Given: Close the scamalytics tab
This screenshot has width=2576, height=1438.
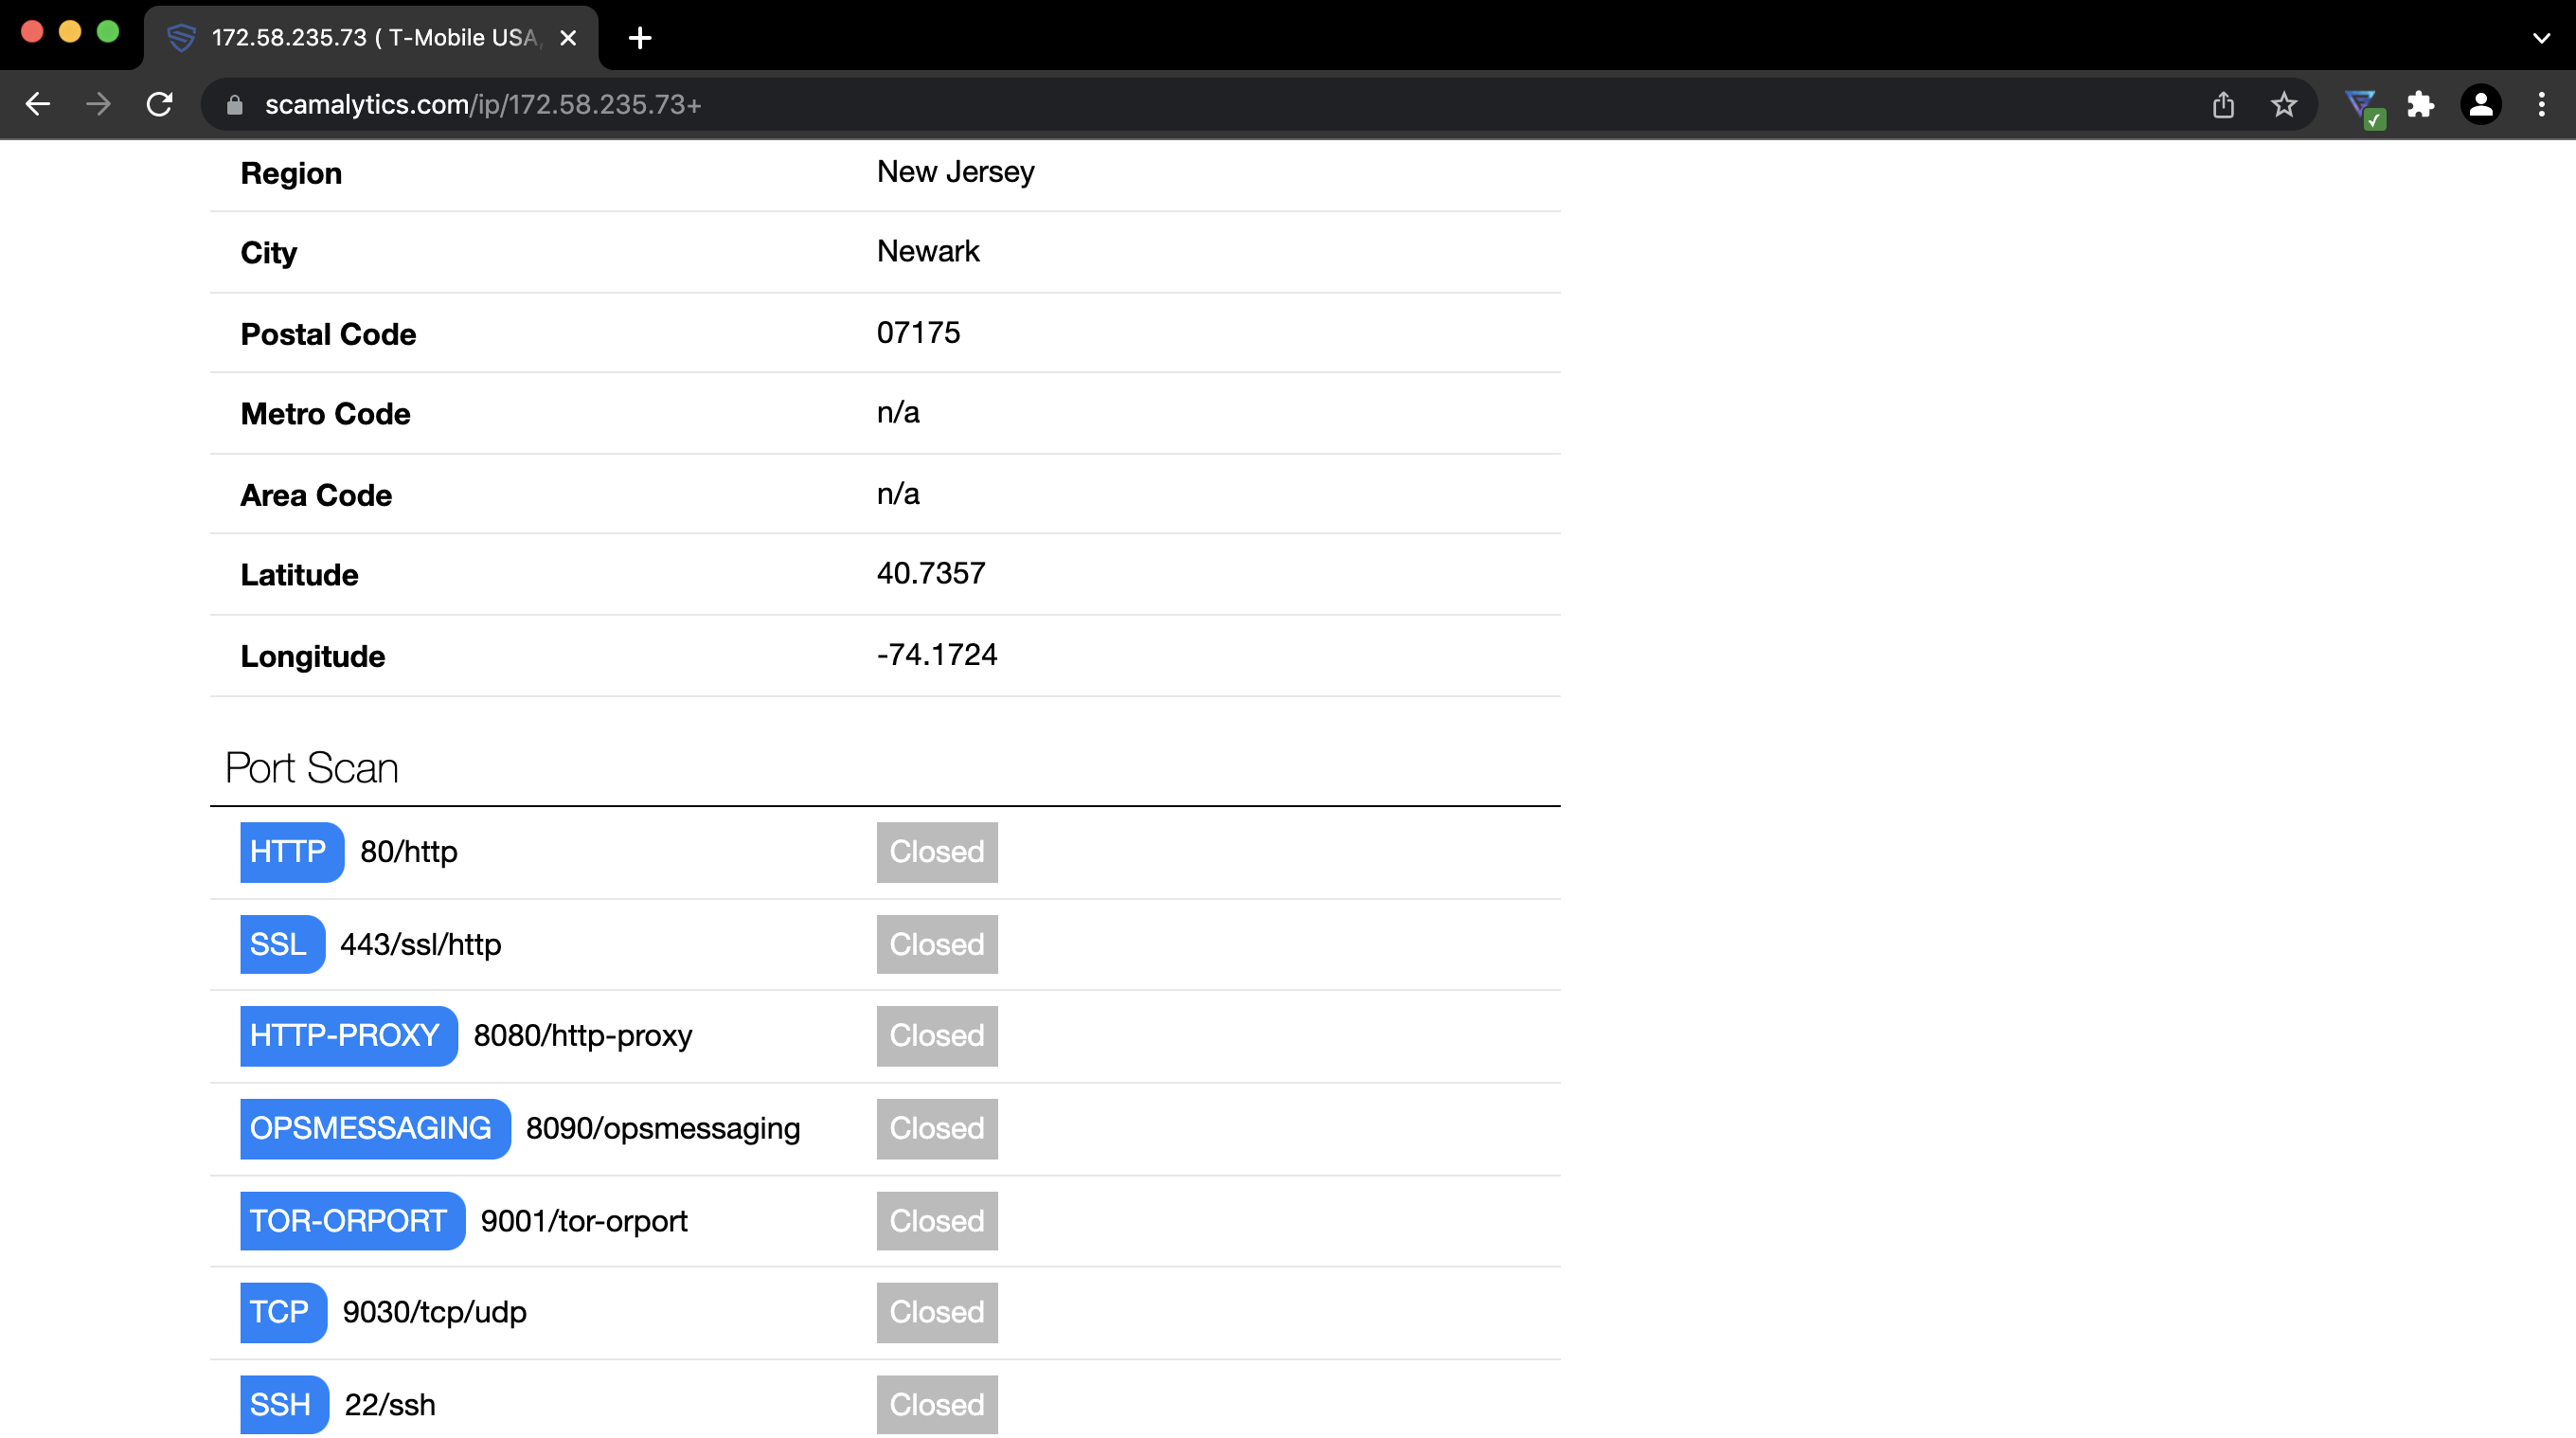Looking at the screenshot, I should click(x=568, y=38).
